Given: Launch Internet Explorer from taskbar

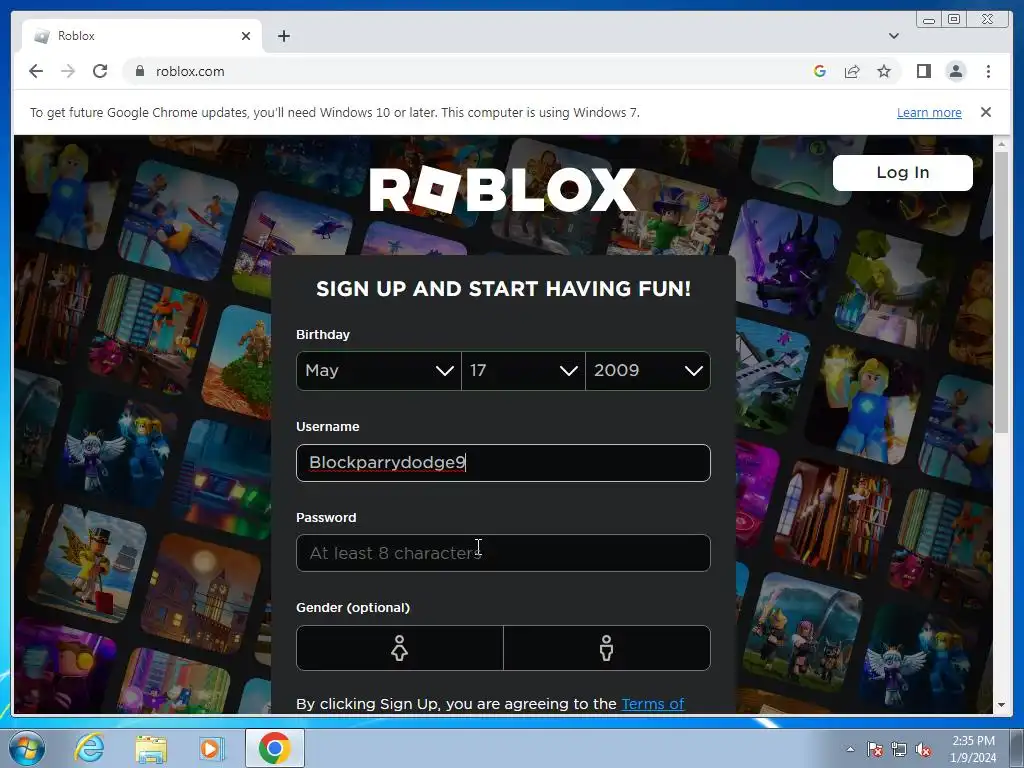Looking at the screenshot, I should [89, 748].
